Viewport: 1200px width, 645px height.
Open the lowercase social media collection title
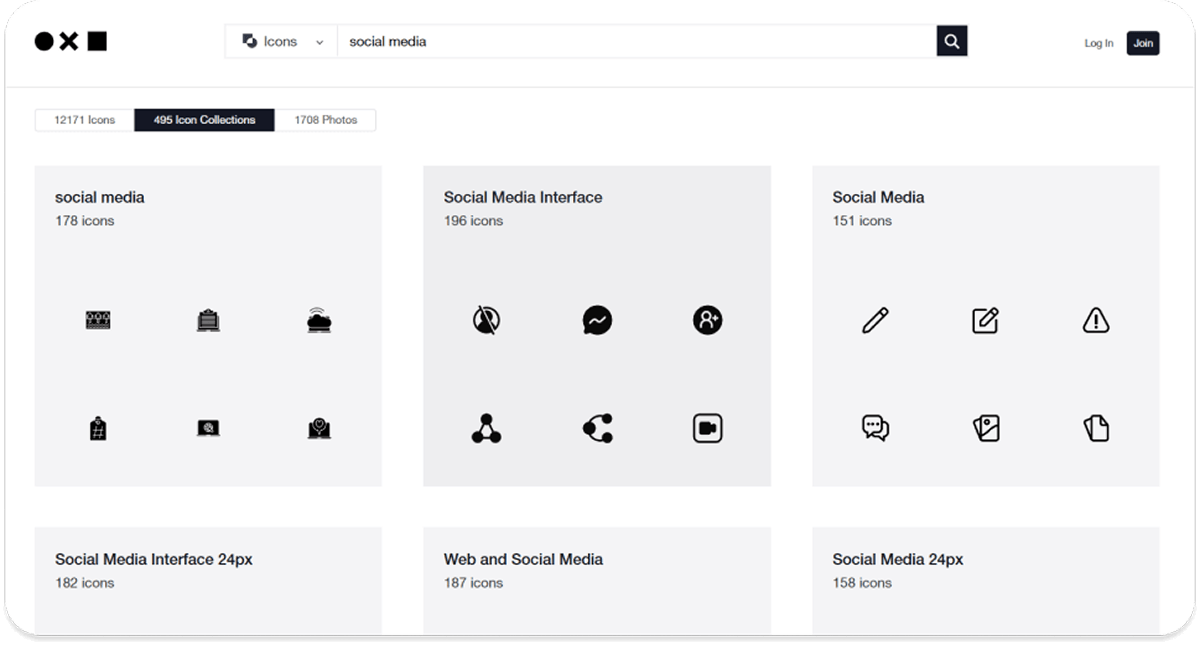click(100, 197)
